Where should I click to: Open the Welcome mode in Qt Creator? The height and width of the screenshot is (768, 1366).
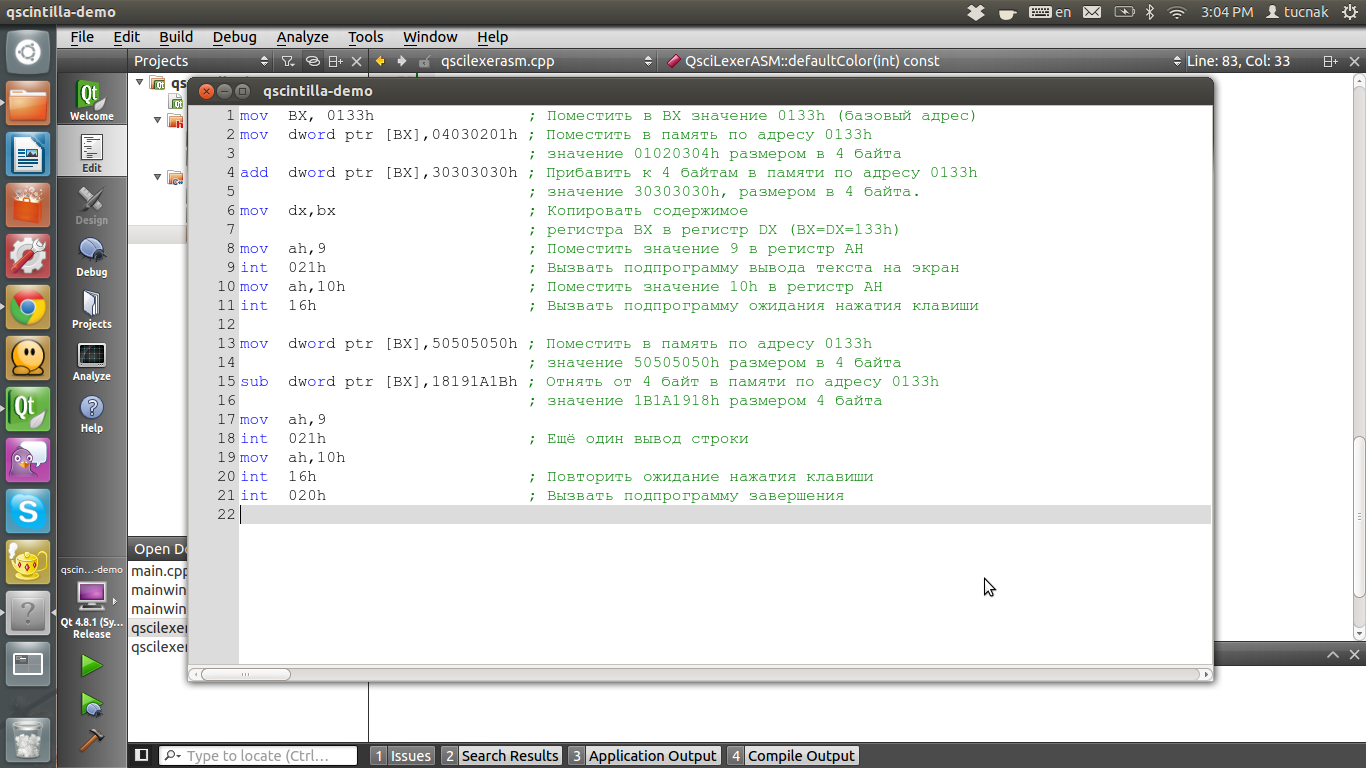(91, 100)
